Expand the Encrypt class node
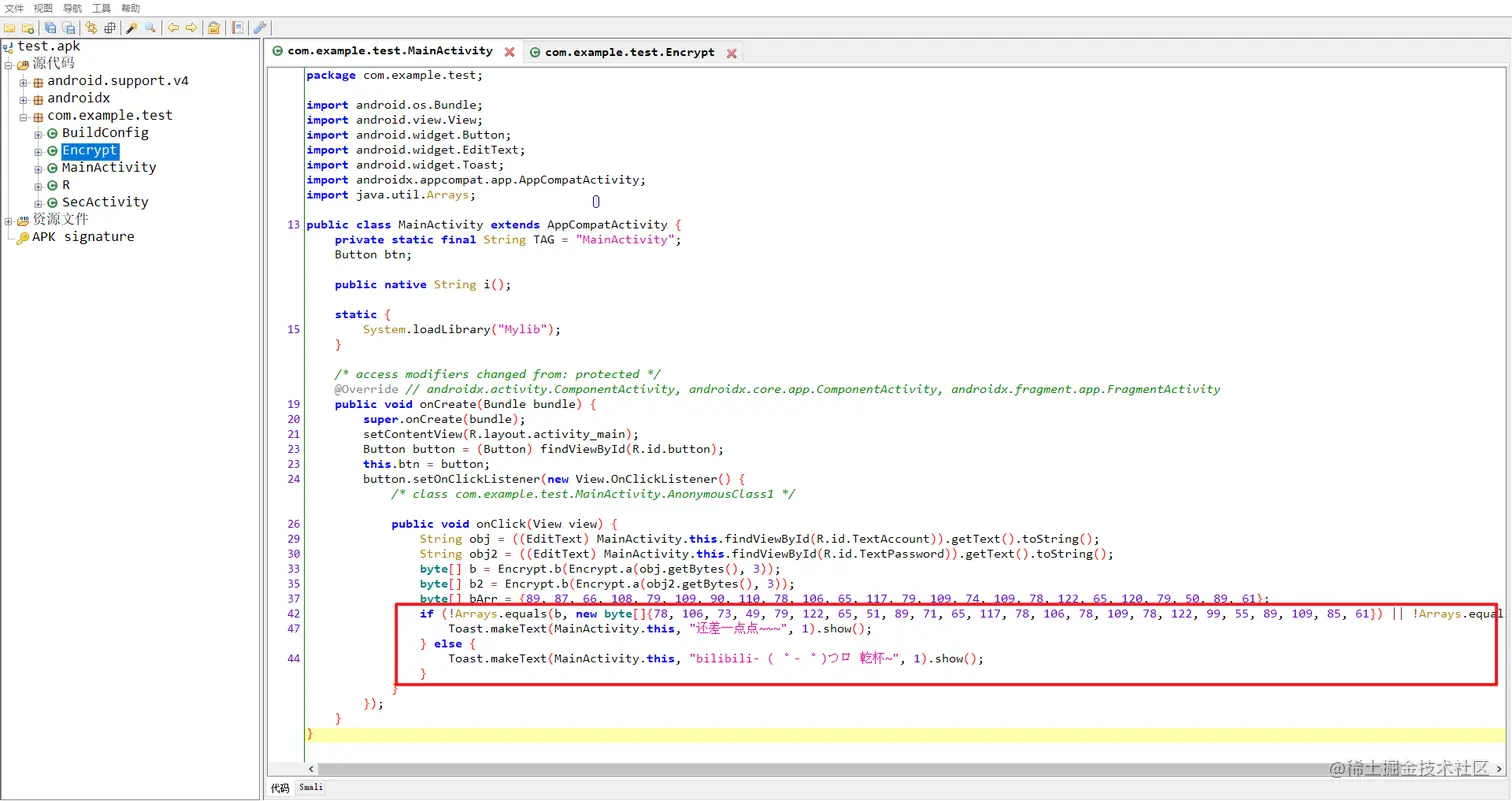Image resolution: width=1512 pixels, height=801 pixels. 38,151
